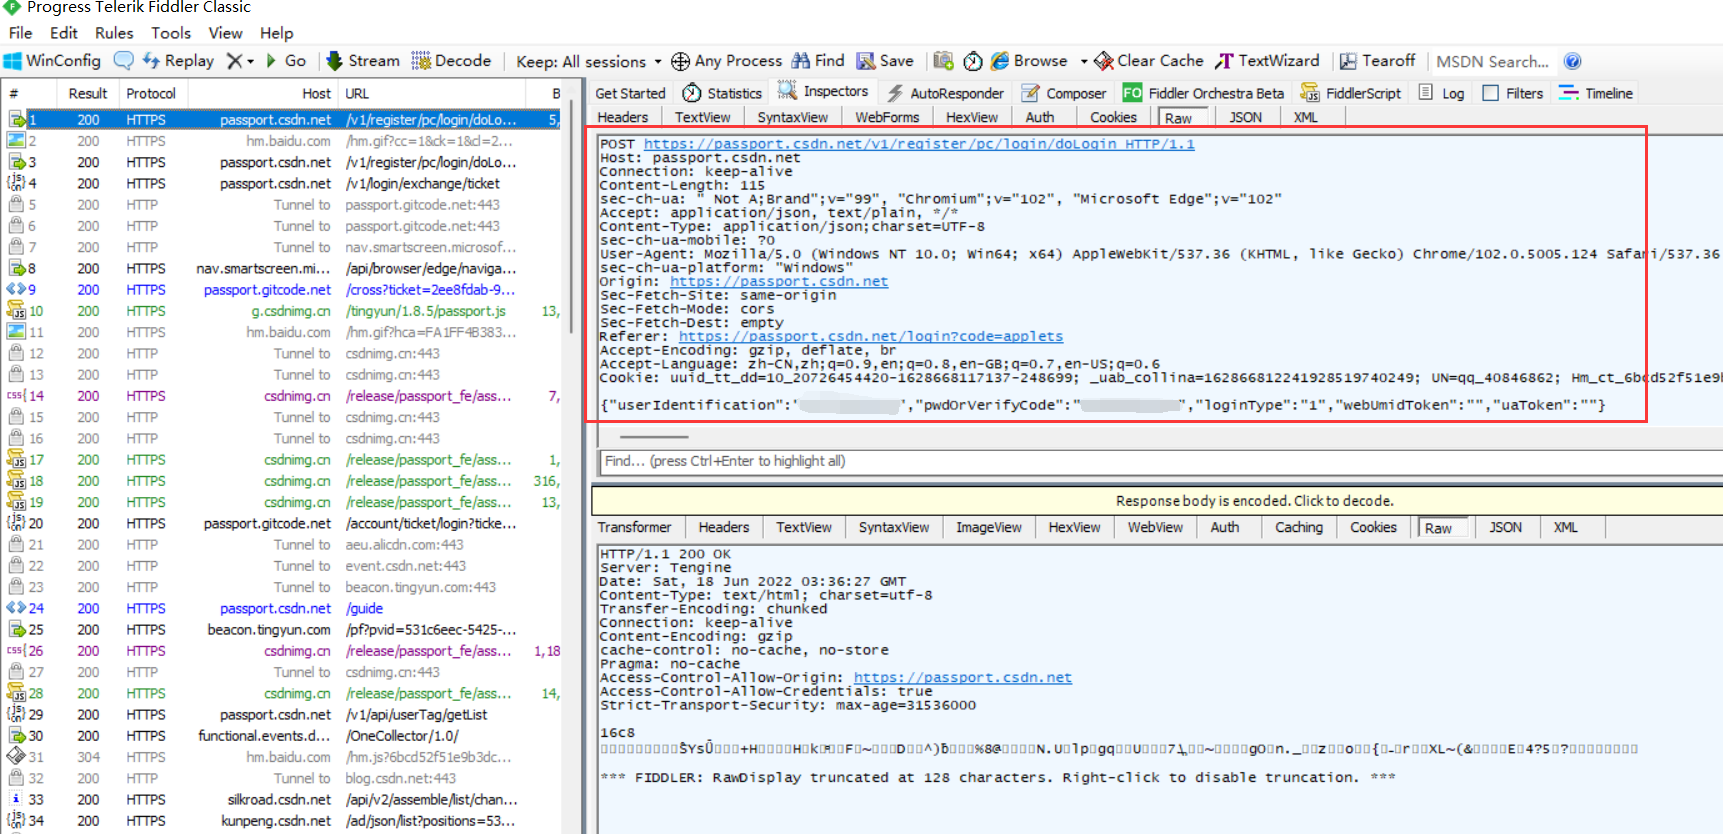The height and width of the screenshot is (834, 1723).
Task: Click the Remove sessions X icon
Action: [234, 61]
